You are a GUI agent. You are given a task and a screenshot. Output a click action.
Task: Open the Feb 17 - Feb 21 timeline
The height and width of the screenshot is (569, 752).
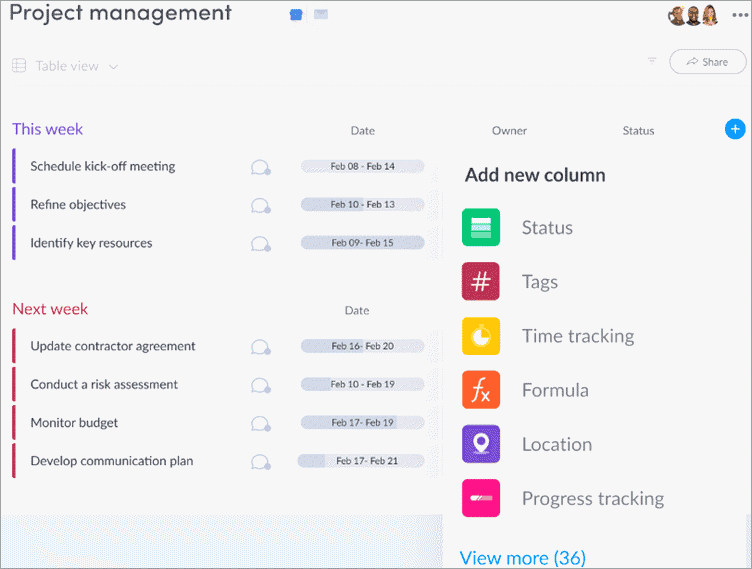[361, 461]
